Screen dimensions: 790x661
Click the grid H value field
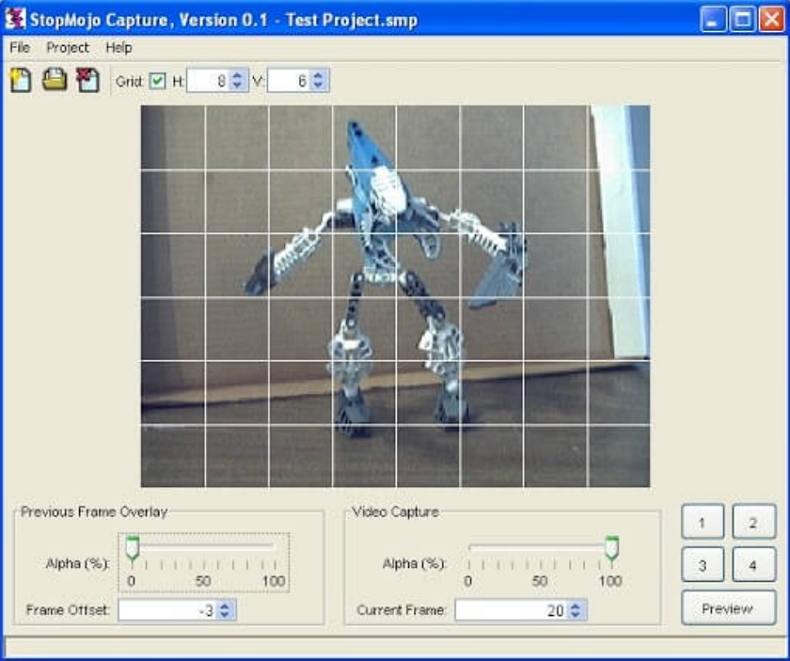(209, 81)
